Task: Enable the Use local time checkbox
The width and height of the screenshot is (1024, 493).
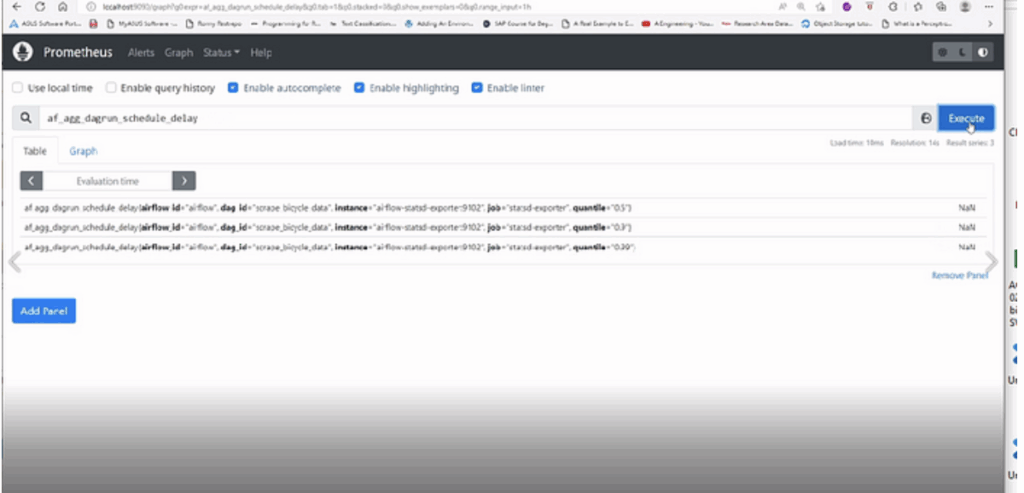Action: pos(17,88)
